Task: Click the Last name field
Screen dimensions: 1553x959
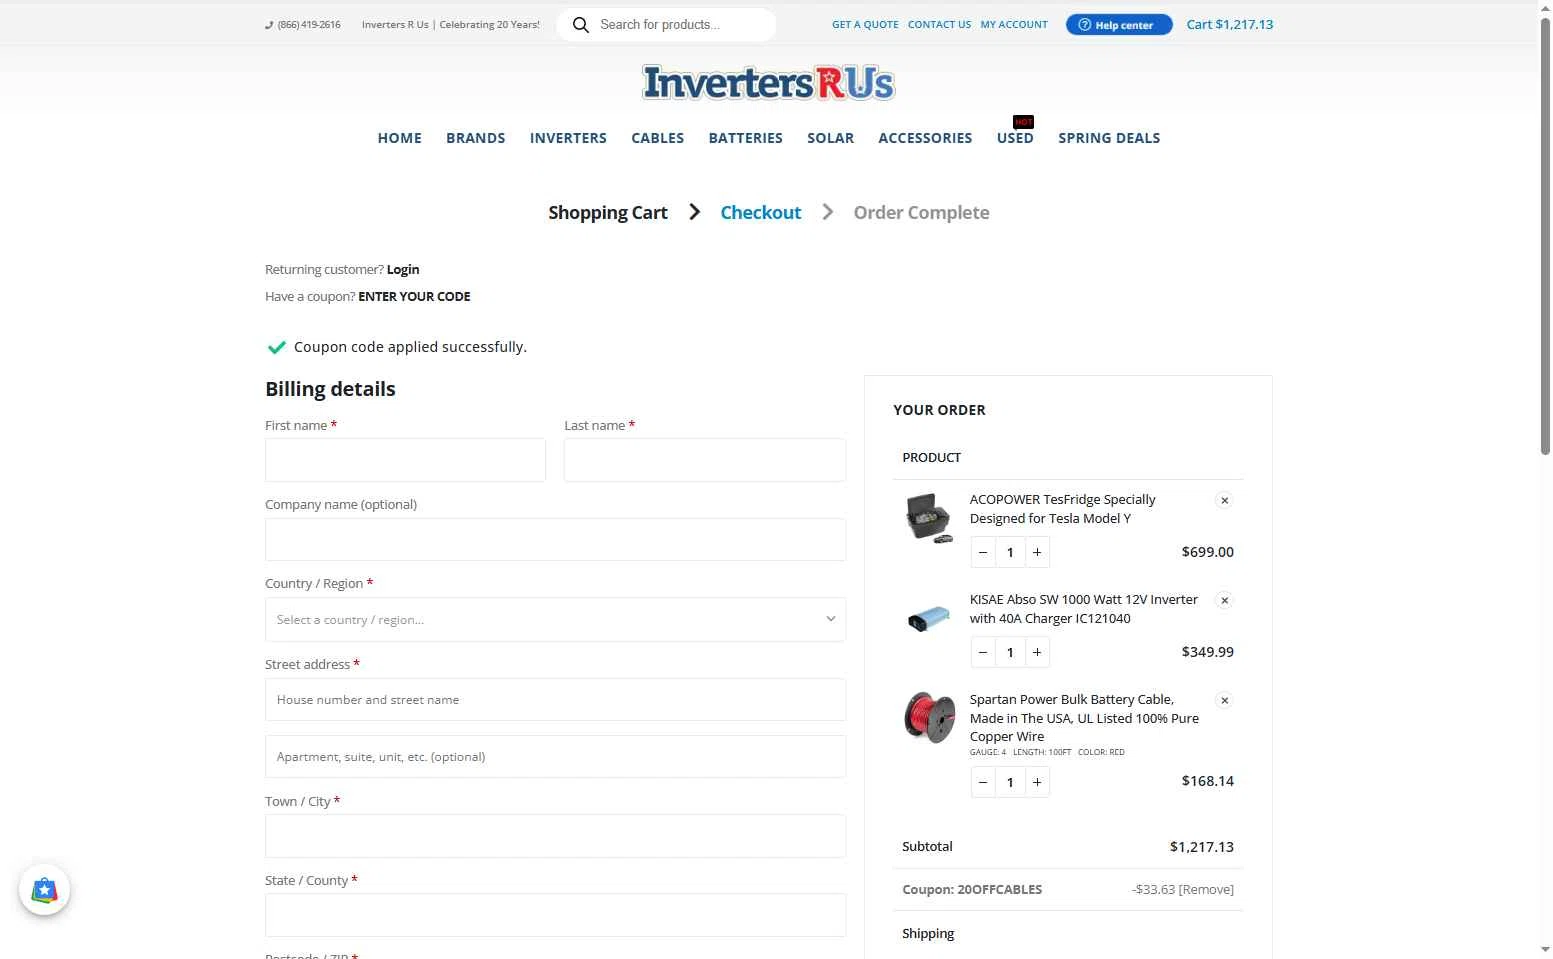Action: pyautogui.click(x=705, y=460)
